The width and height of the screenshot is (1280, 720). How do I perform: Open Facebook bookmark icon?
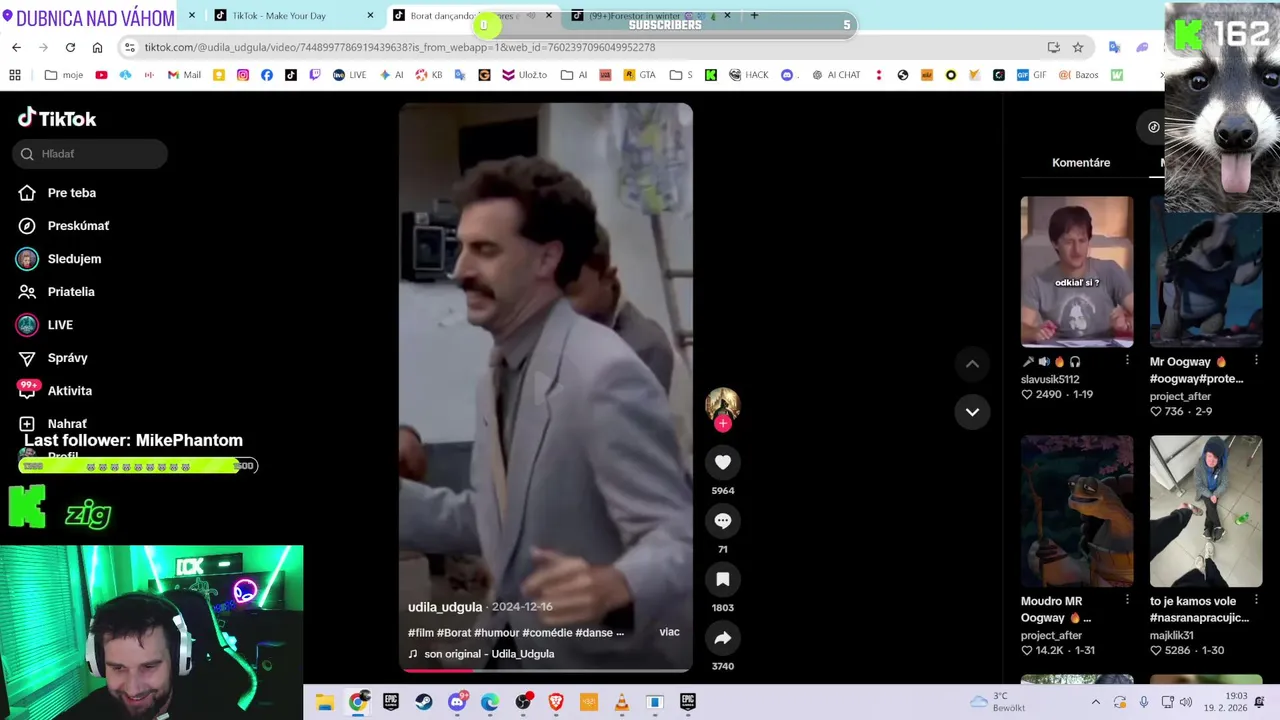tap(267, 75)
